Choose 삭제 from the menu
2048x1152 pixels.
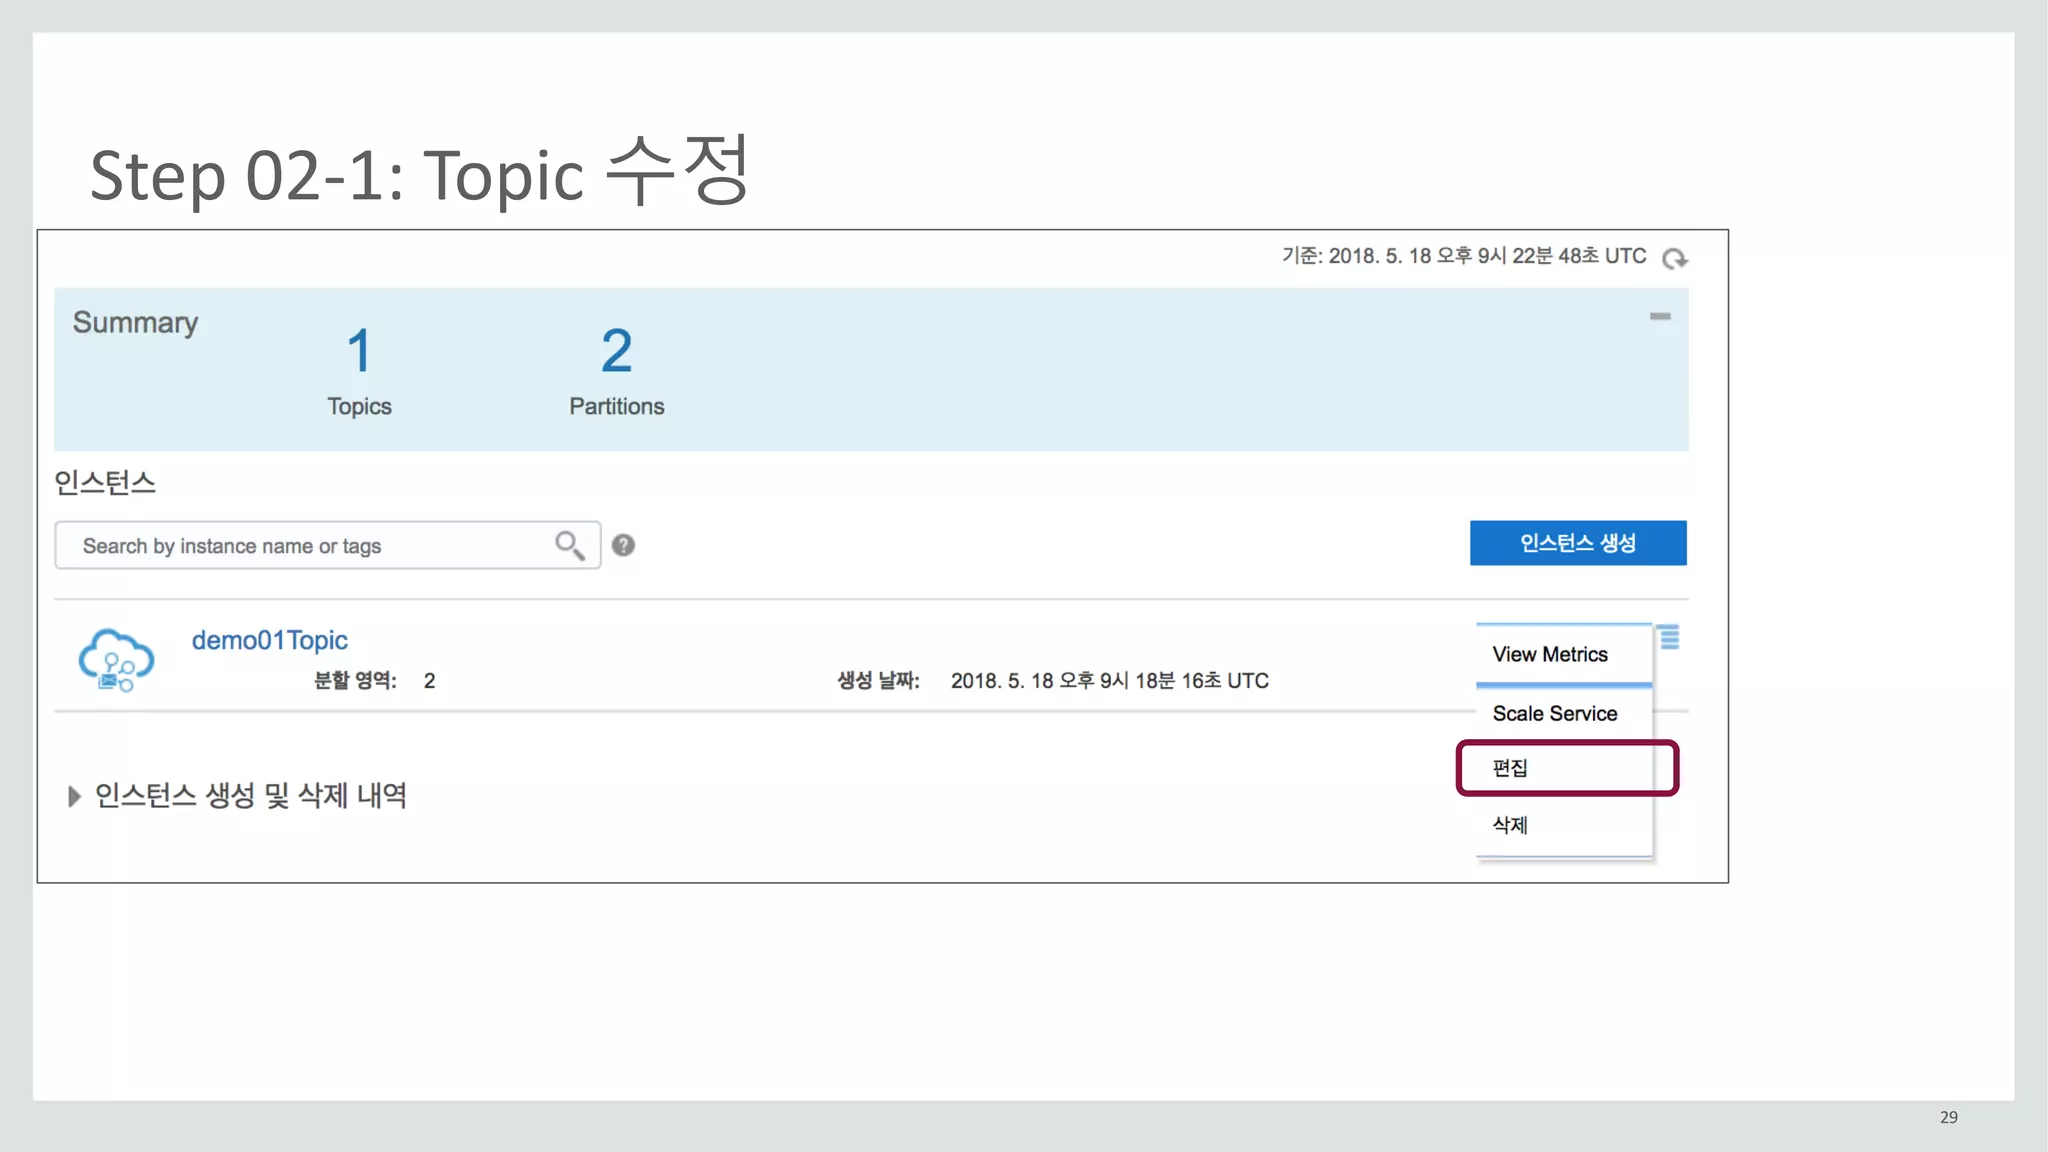pyautogui.click(x=1510, y=825)
